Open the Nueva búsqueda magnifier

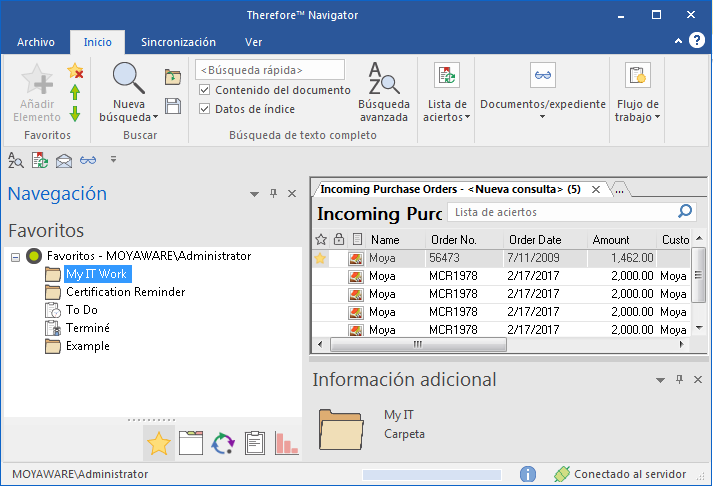click(129, 78)
